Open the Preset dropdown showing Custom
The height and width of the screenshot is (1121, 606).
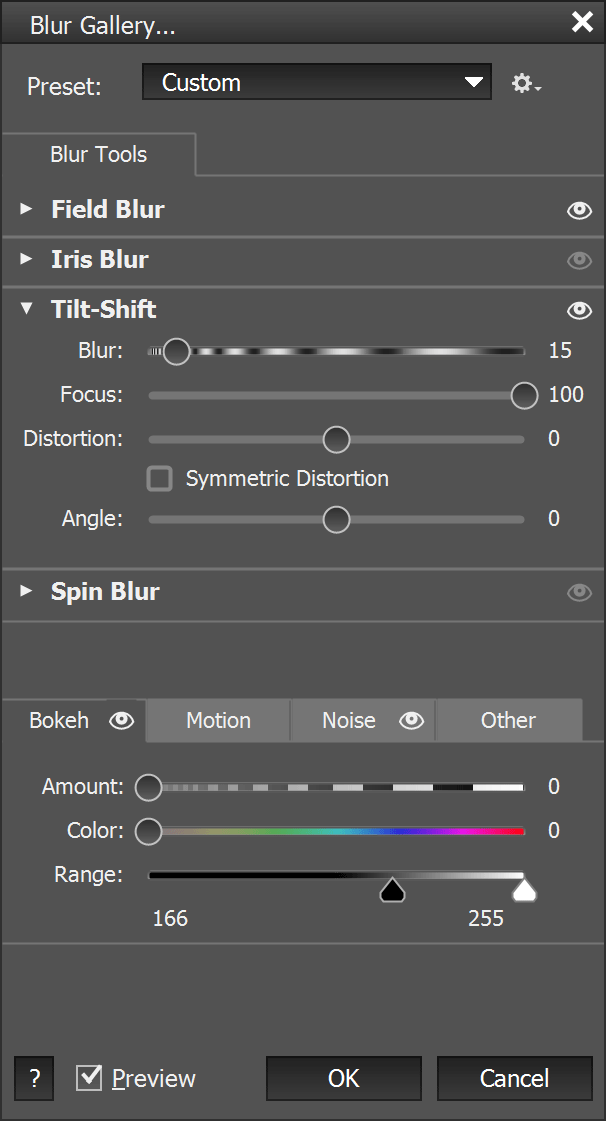pyautogui.click(x=317, y=83)
